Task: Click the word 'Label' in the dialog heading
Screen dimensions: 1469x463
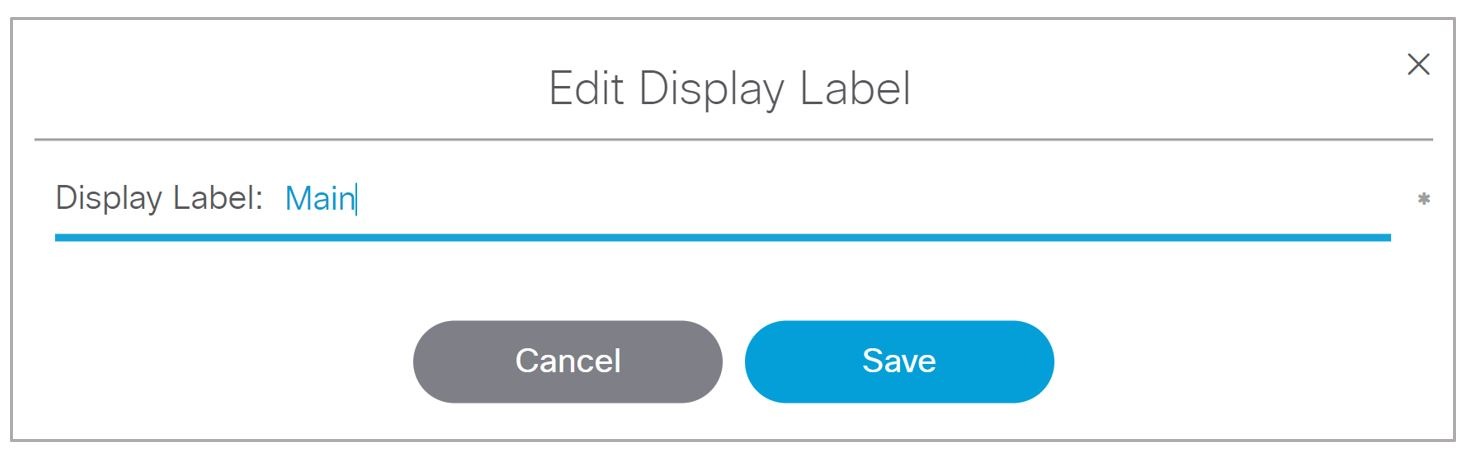Action: point(856,90)
